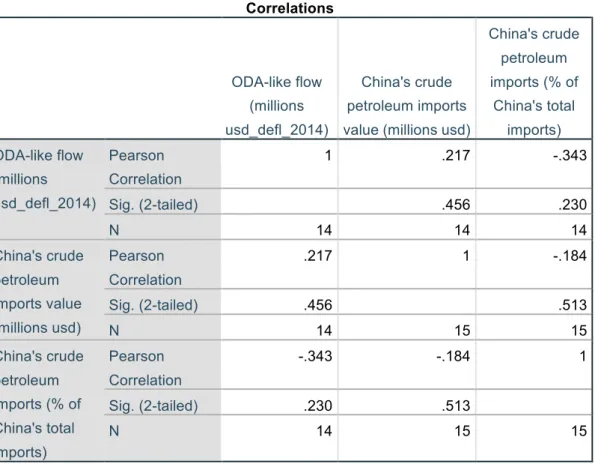Select the .230 cell in the bottom block
Viewport: 595px width, 464px height.
(x=318, y=406)
